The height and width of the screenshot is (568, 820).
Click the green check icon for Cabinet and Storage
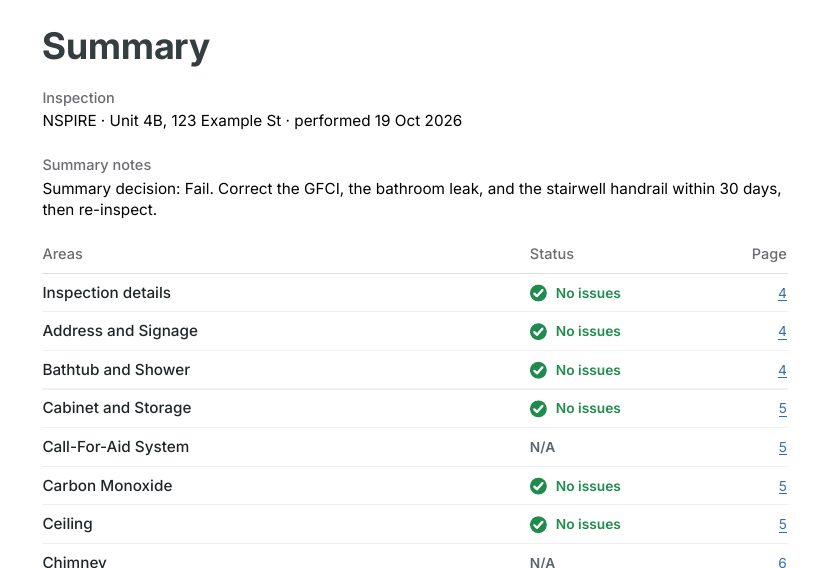click(538, 408)
